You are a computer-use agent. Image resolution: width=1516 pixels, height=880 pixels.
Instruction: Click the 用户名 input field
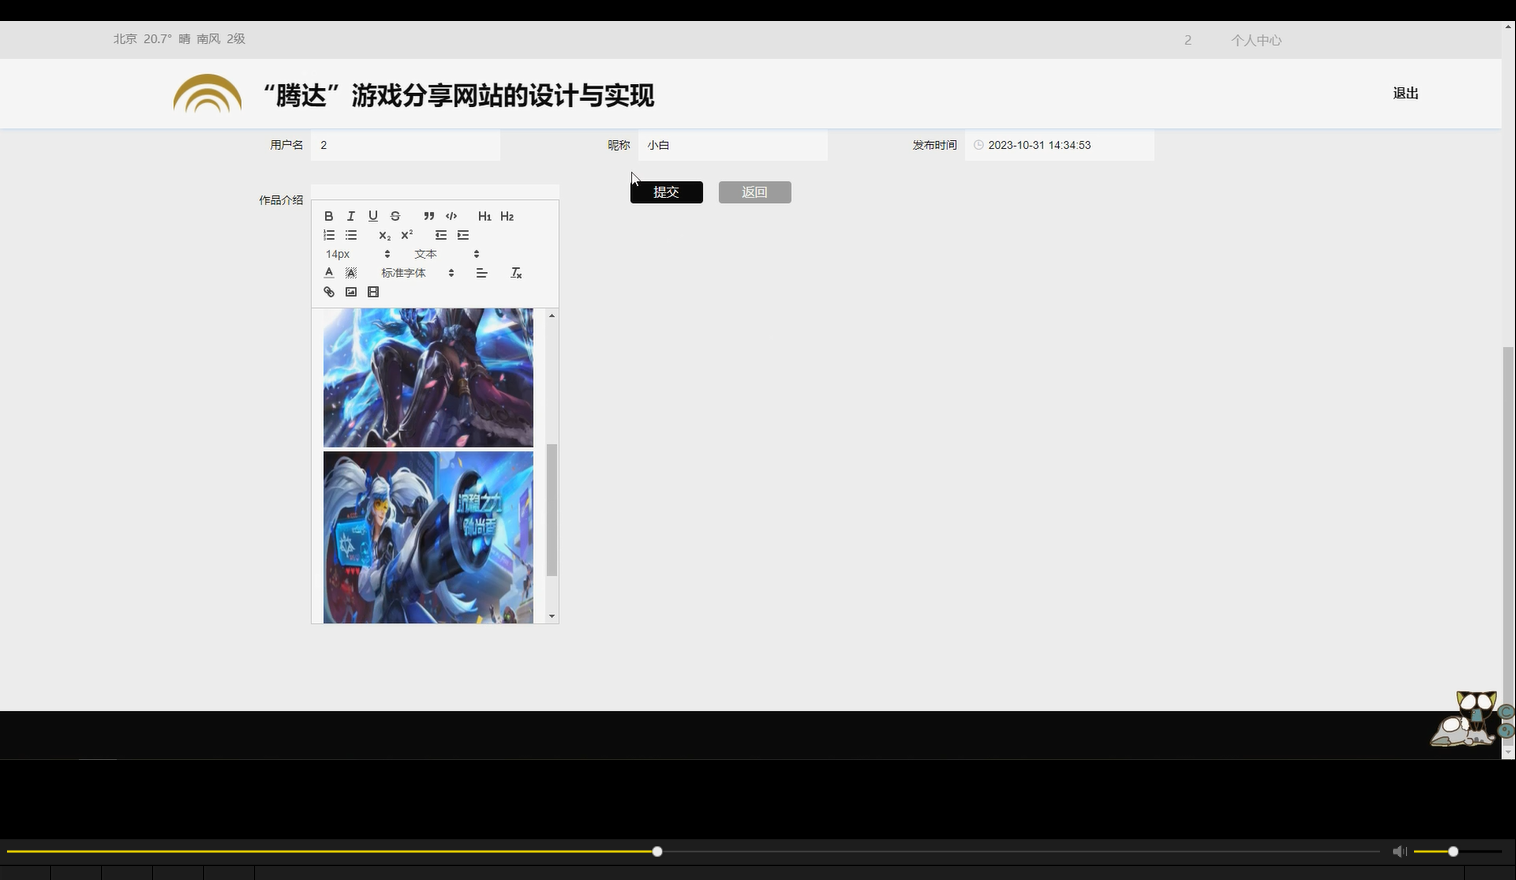405,145
